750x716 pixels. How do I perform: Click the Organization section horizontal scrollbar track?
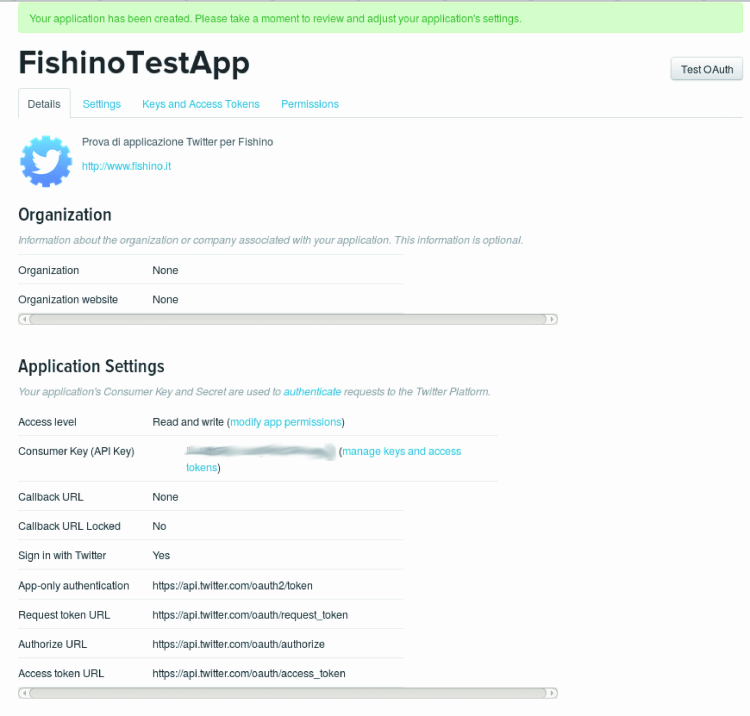point(287,319)
